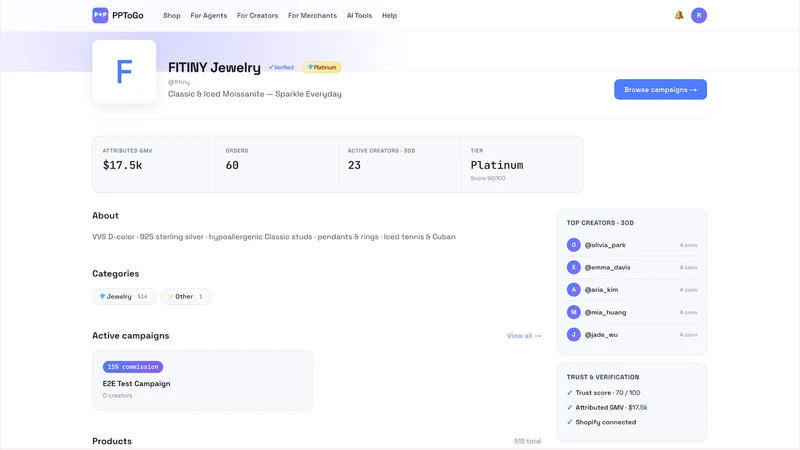800x450 pixels.
Task: Click the Trust score 70 / 100 line
Action: point(608,393)
